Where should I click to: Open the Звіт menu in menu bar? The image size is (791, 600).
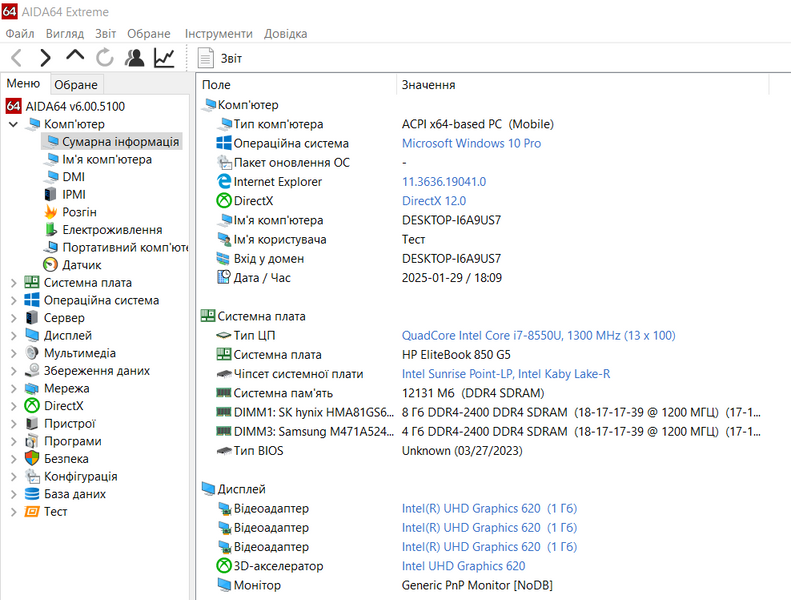[105, 34]
